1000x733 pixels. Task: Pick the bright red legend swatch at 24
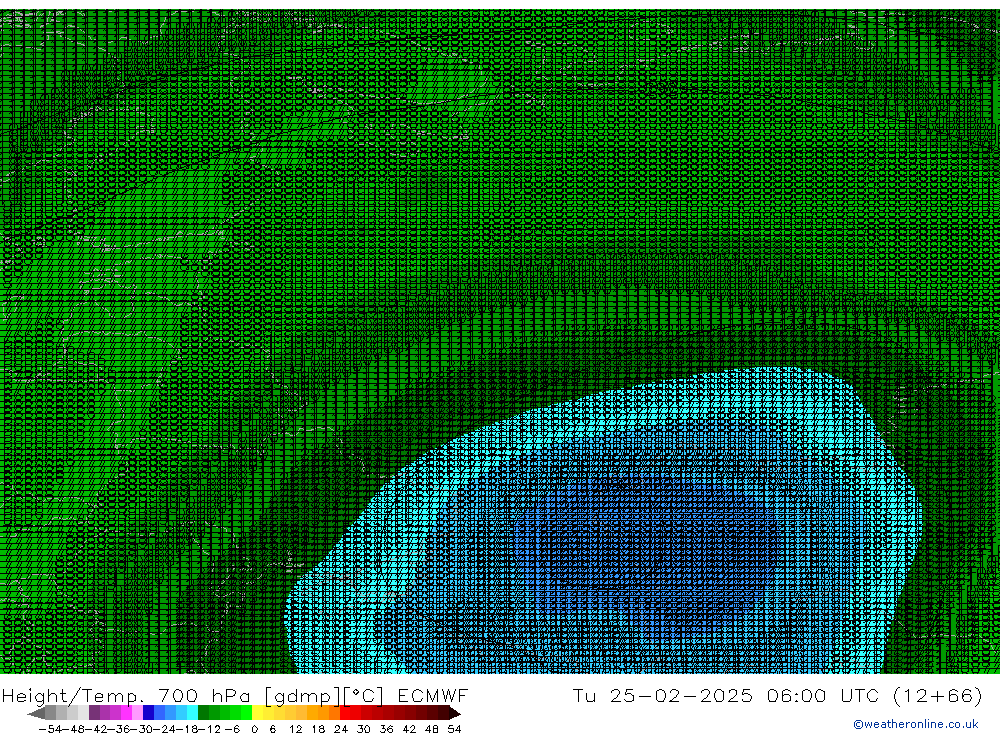click(345, 713)
